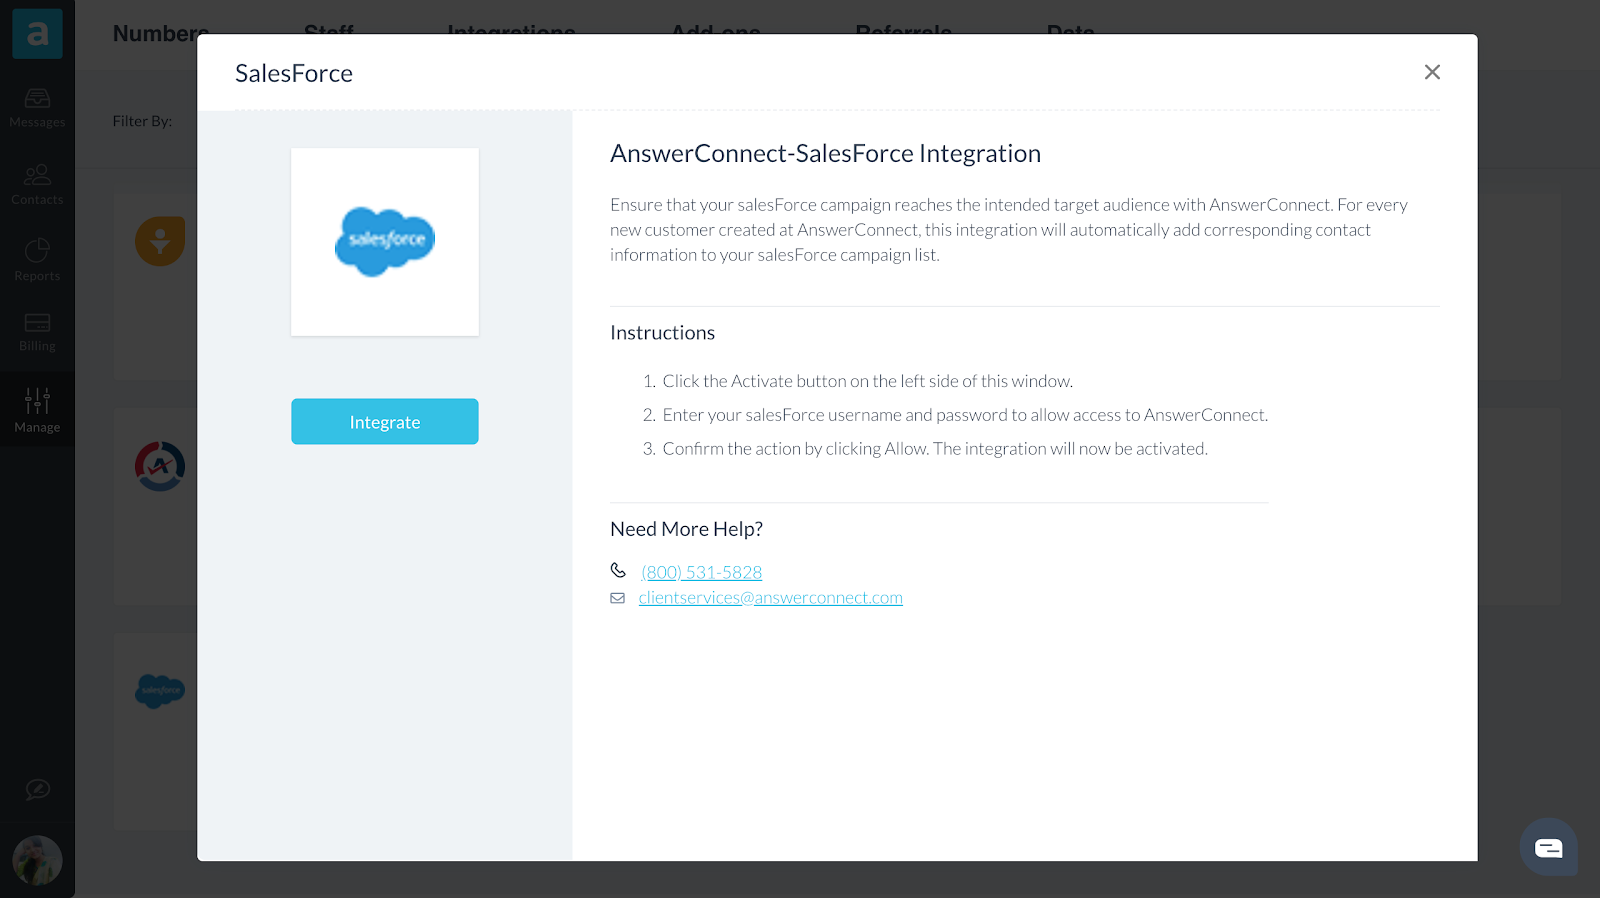Select the yellow download integration icon
Screen dimensions: 1600x898
coord(160,241)
